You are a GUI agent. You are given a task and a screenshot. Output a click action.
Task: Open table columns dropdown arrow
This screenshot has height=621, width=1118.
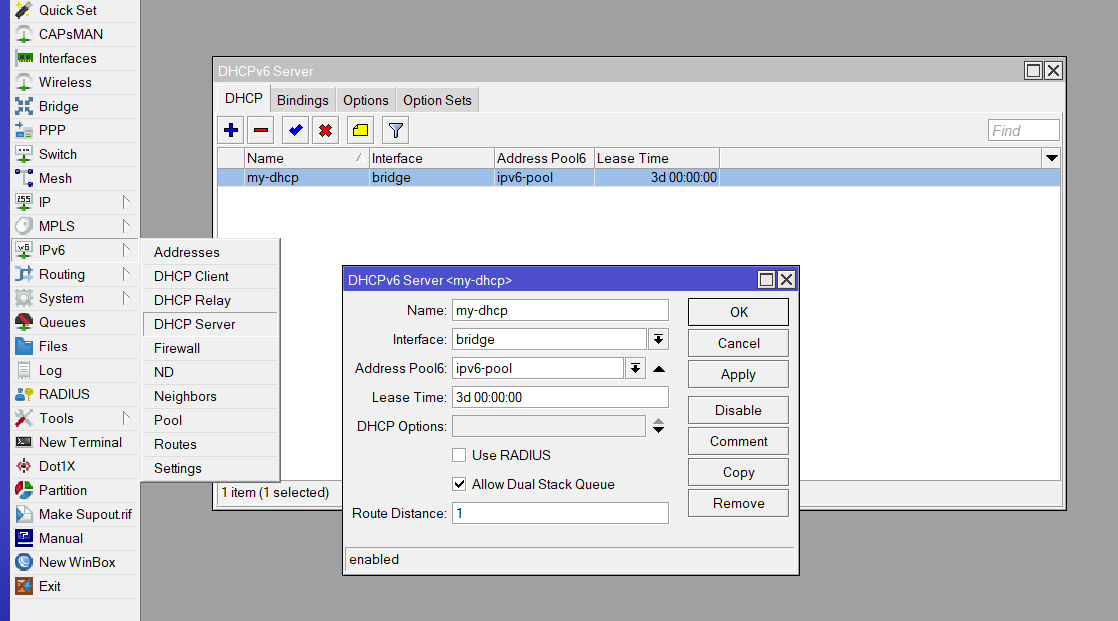pyautogui.click(x=1051, y=158)
